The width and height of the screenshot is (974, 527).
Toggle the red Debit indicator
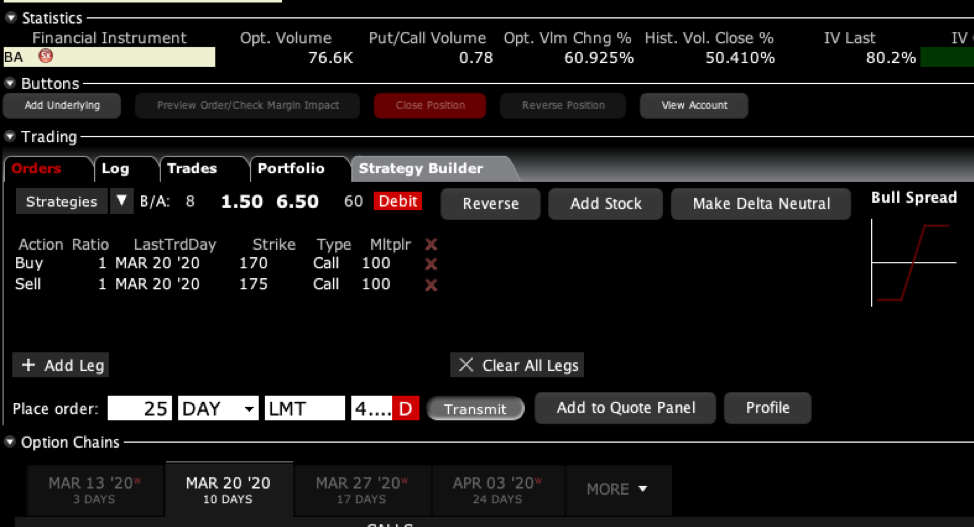[x=397, y=202]
